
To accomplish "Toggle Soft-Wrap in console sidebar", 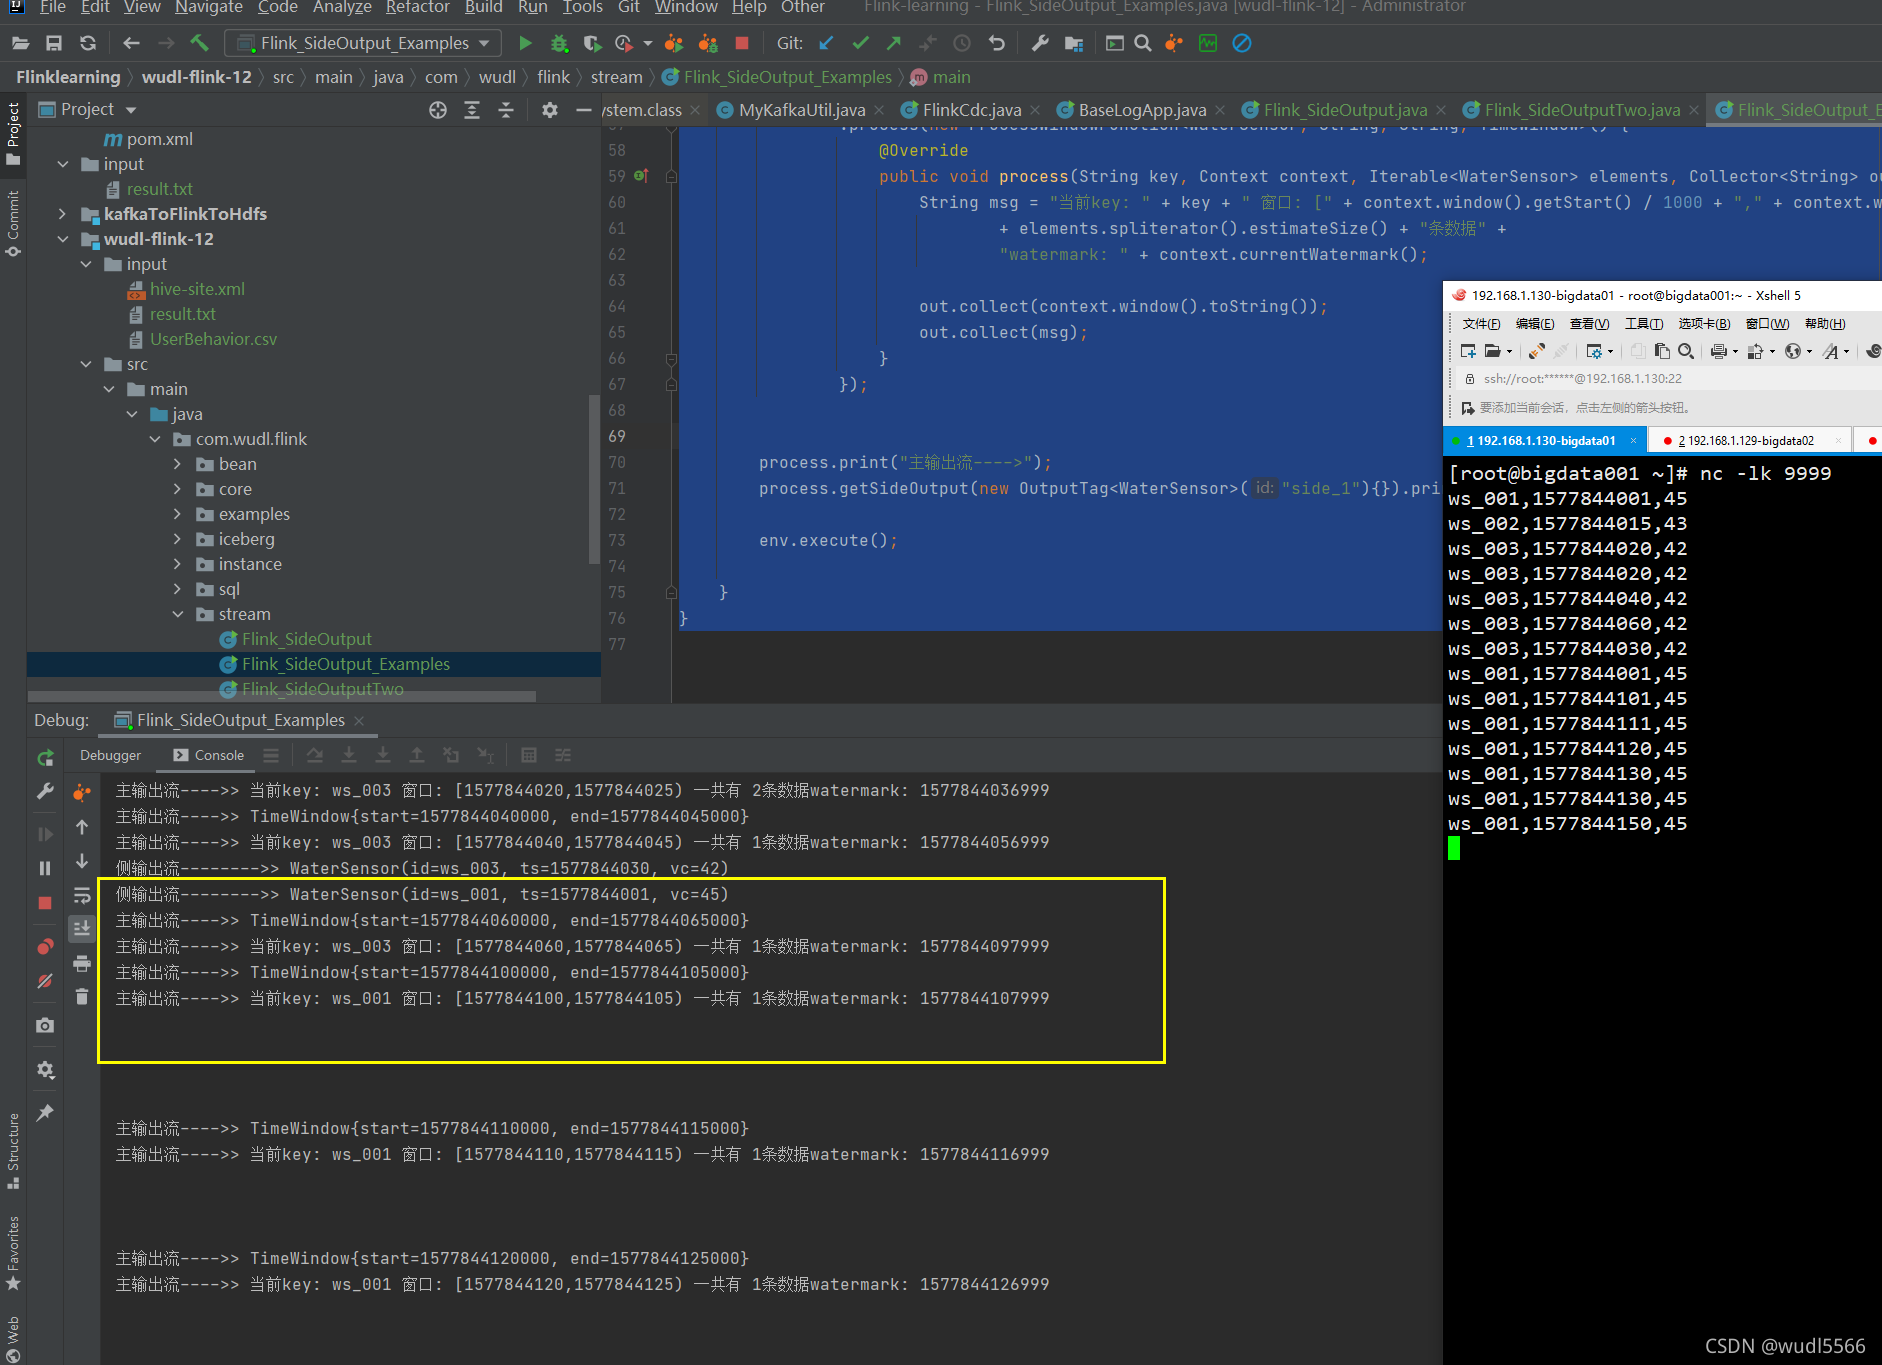I will (x=82, y=895).
